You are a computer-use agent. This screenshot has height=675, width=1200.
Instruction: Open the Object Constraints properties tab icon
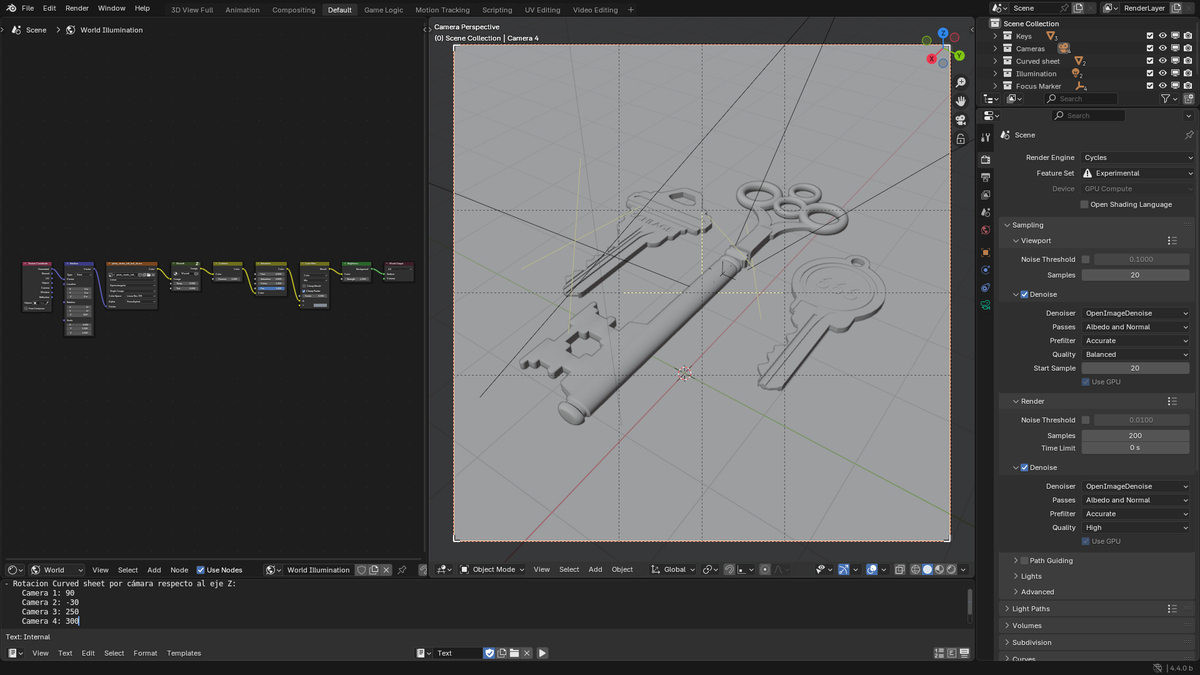[986, 287]
